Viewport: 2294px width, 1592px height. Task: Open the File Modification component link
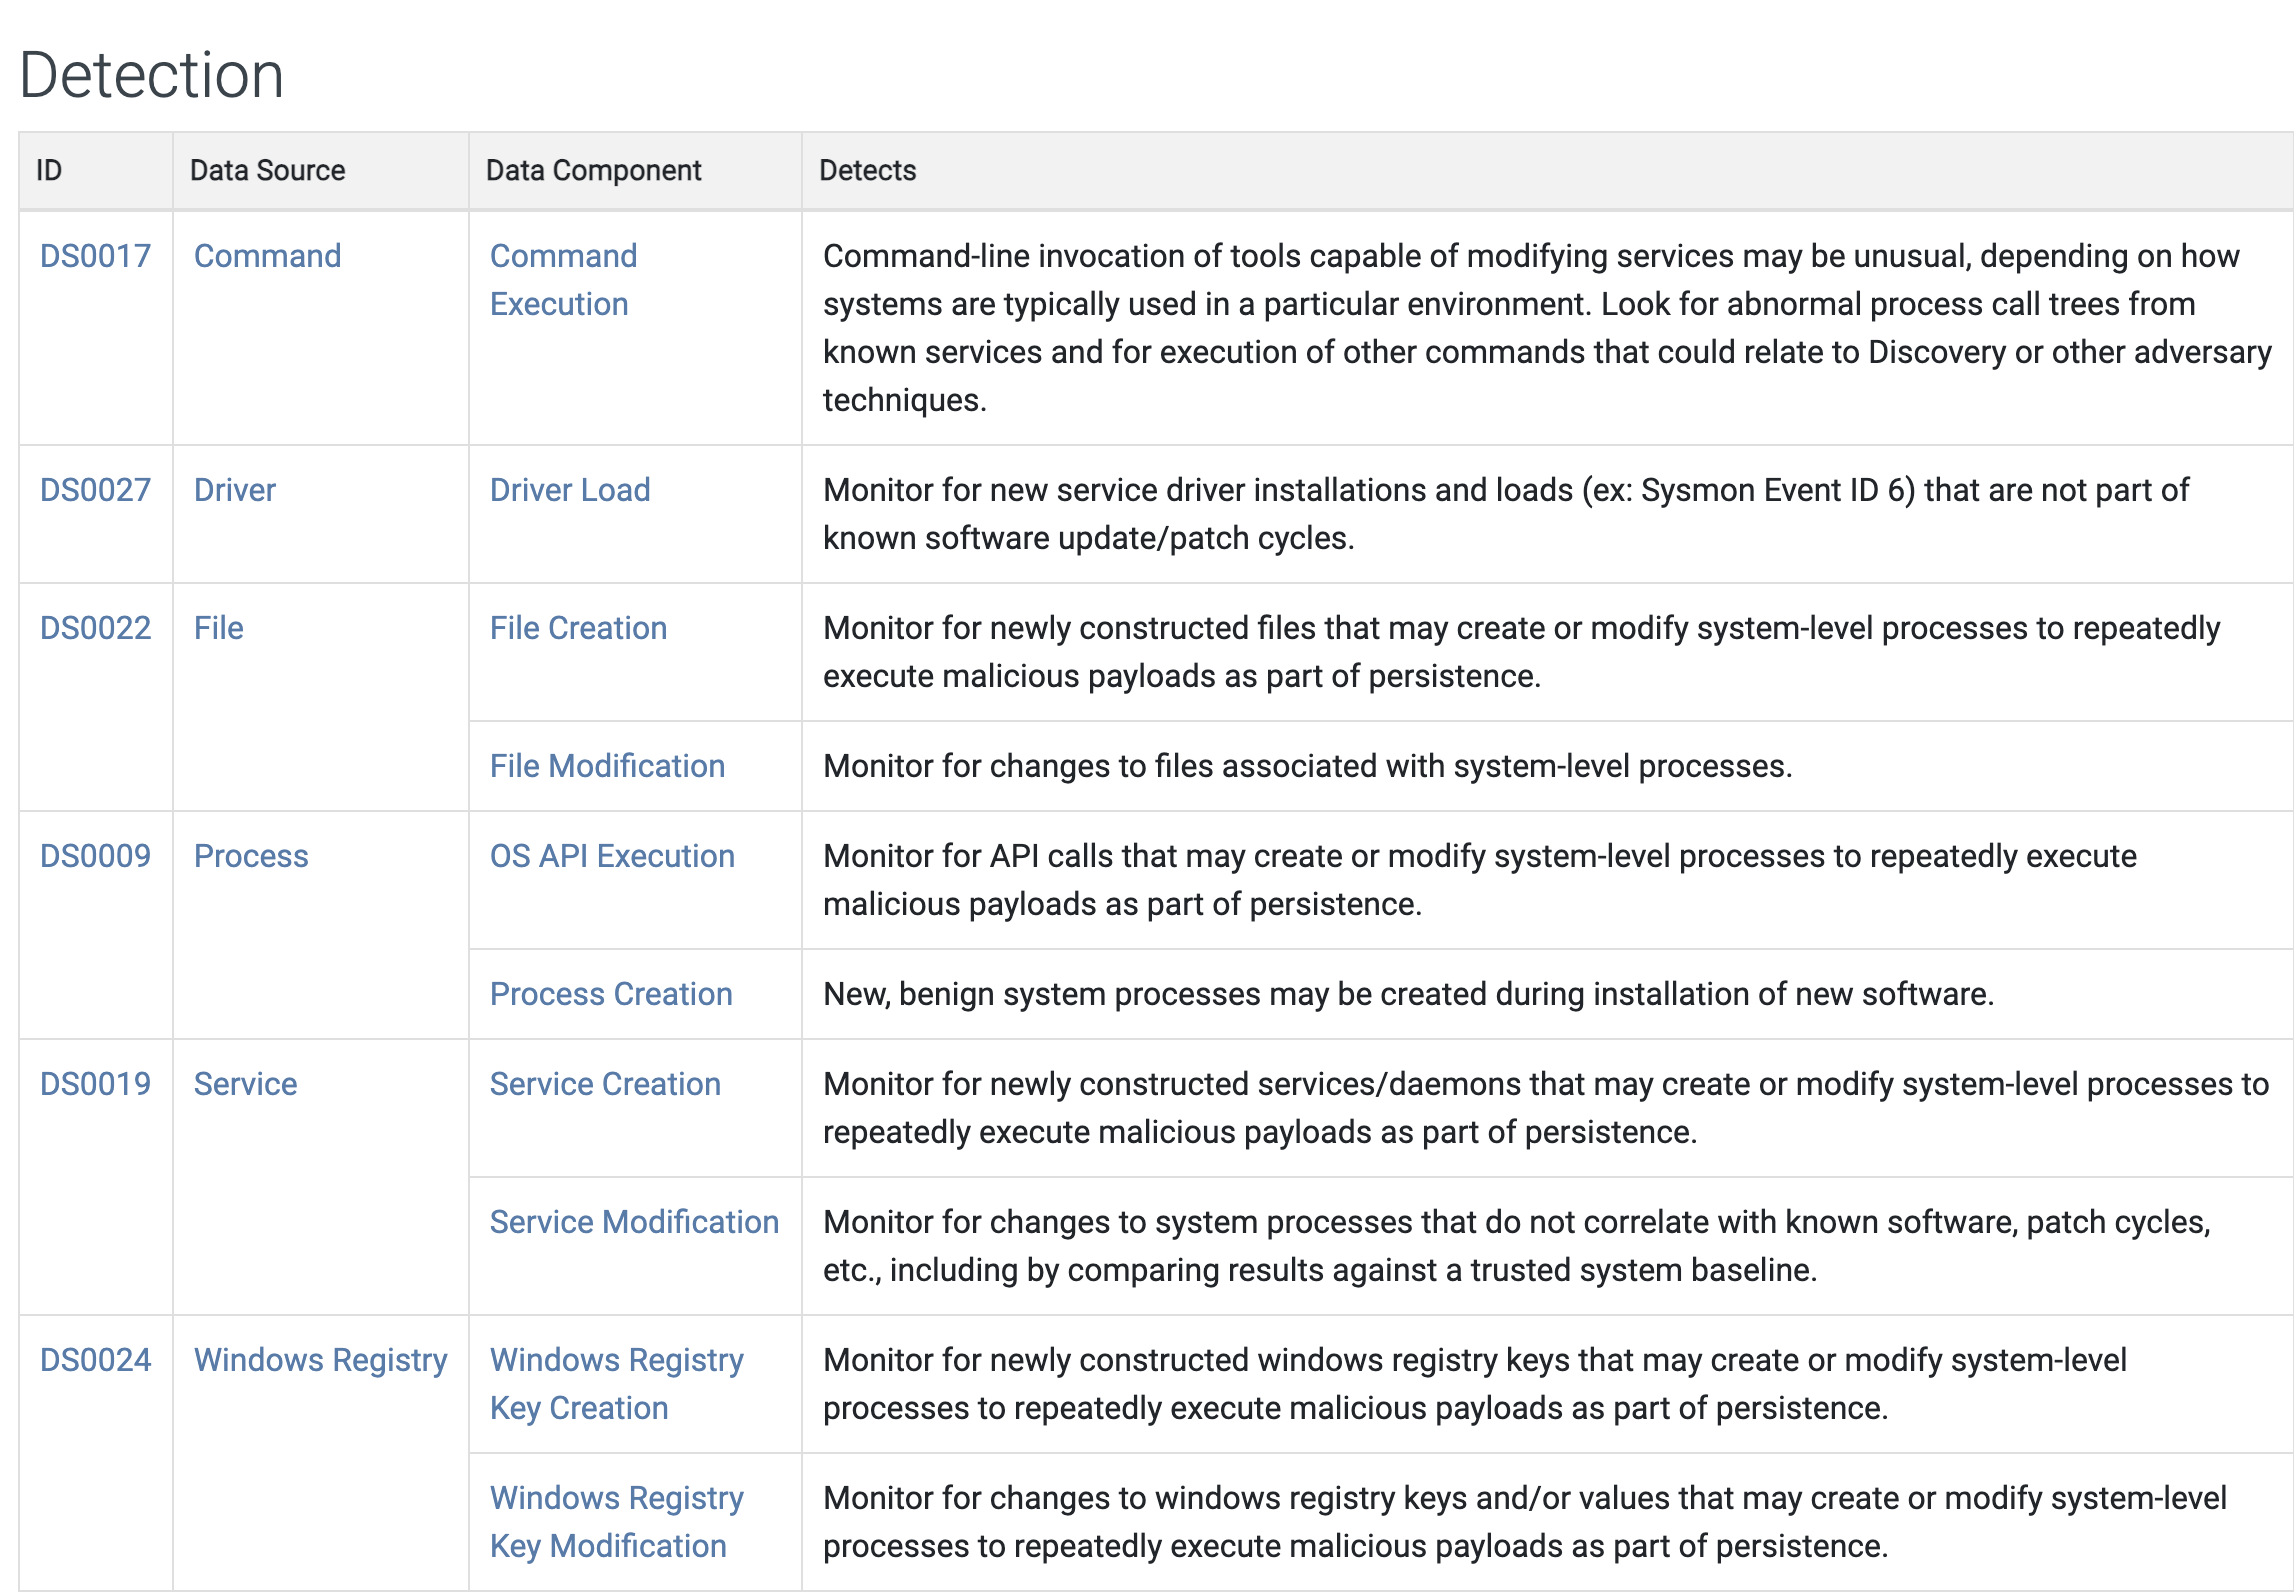(x=607, y=766)
